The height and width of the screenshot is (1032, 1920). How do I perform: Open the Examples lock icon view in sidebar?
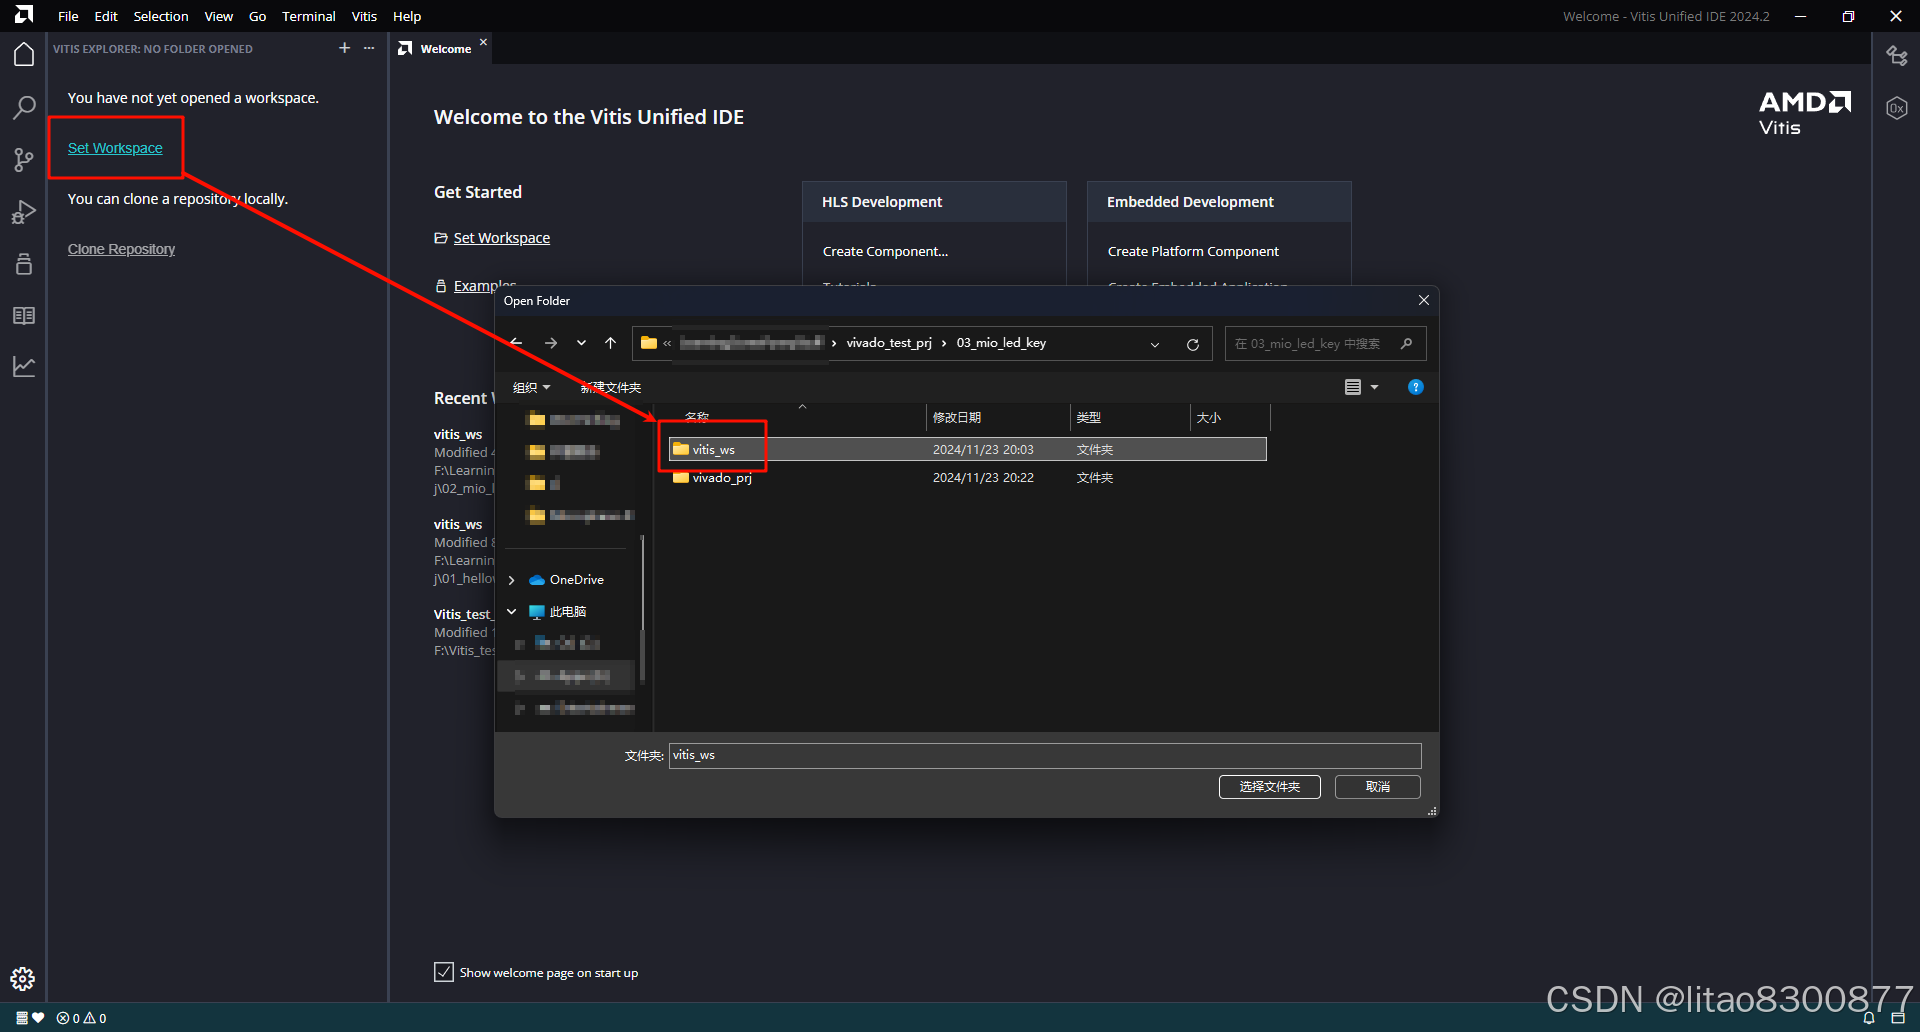[x=24, y=263]
